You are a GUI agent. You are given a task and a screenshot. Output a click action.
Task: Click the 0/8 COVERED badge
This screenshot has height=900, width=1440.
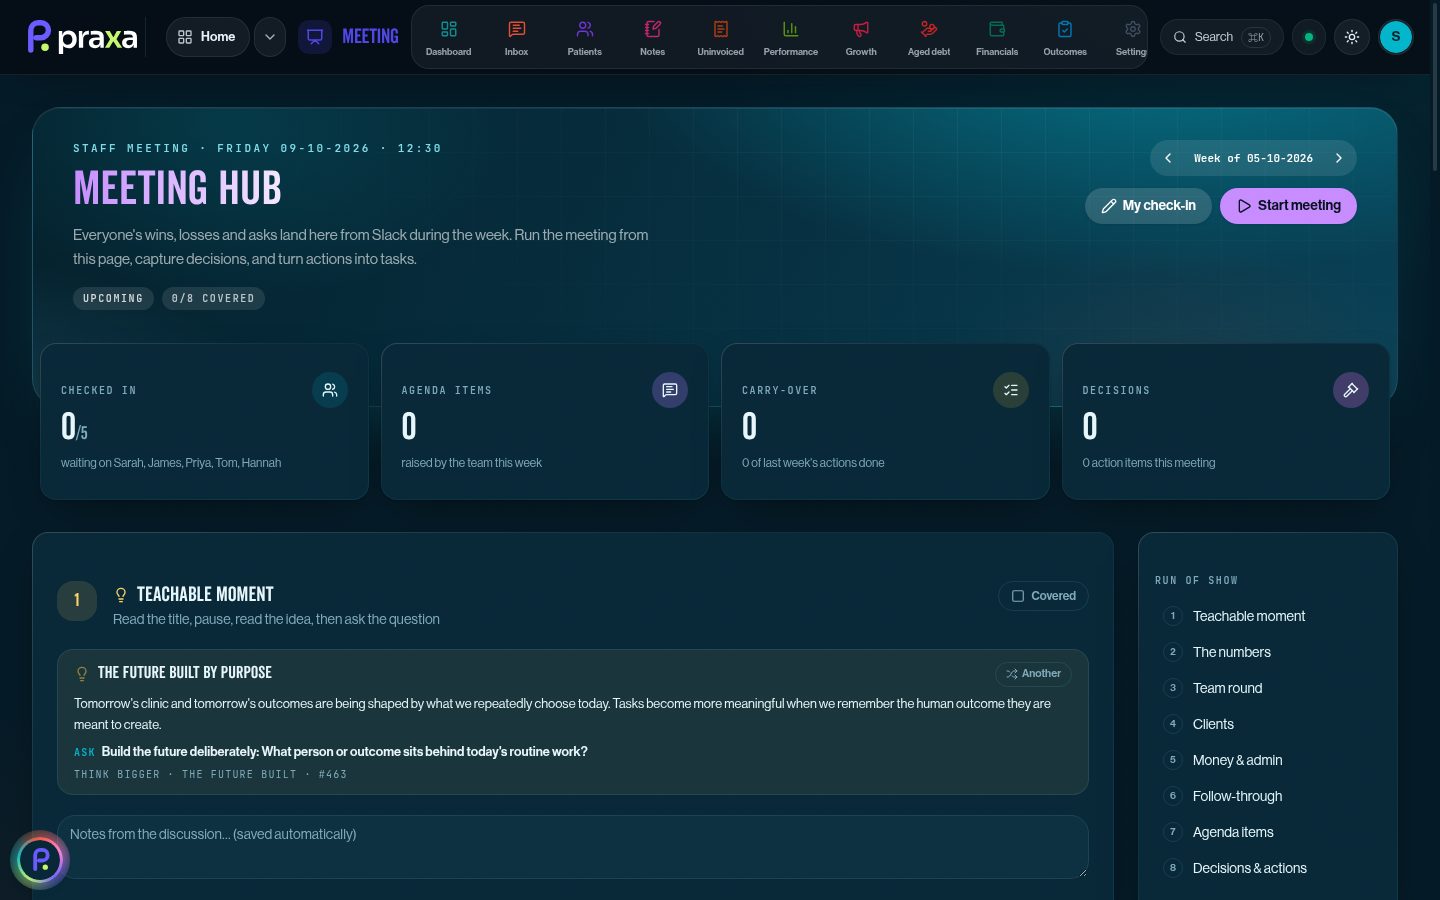[x=213, y=298]
